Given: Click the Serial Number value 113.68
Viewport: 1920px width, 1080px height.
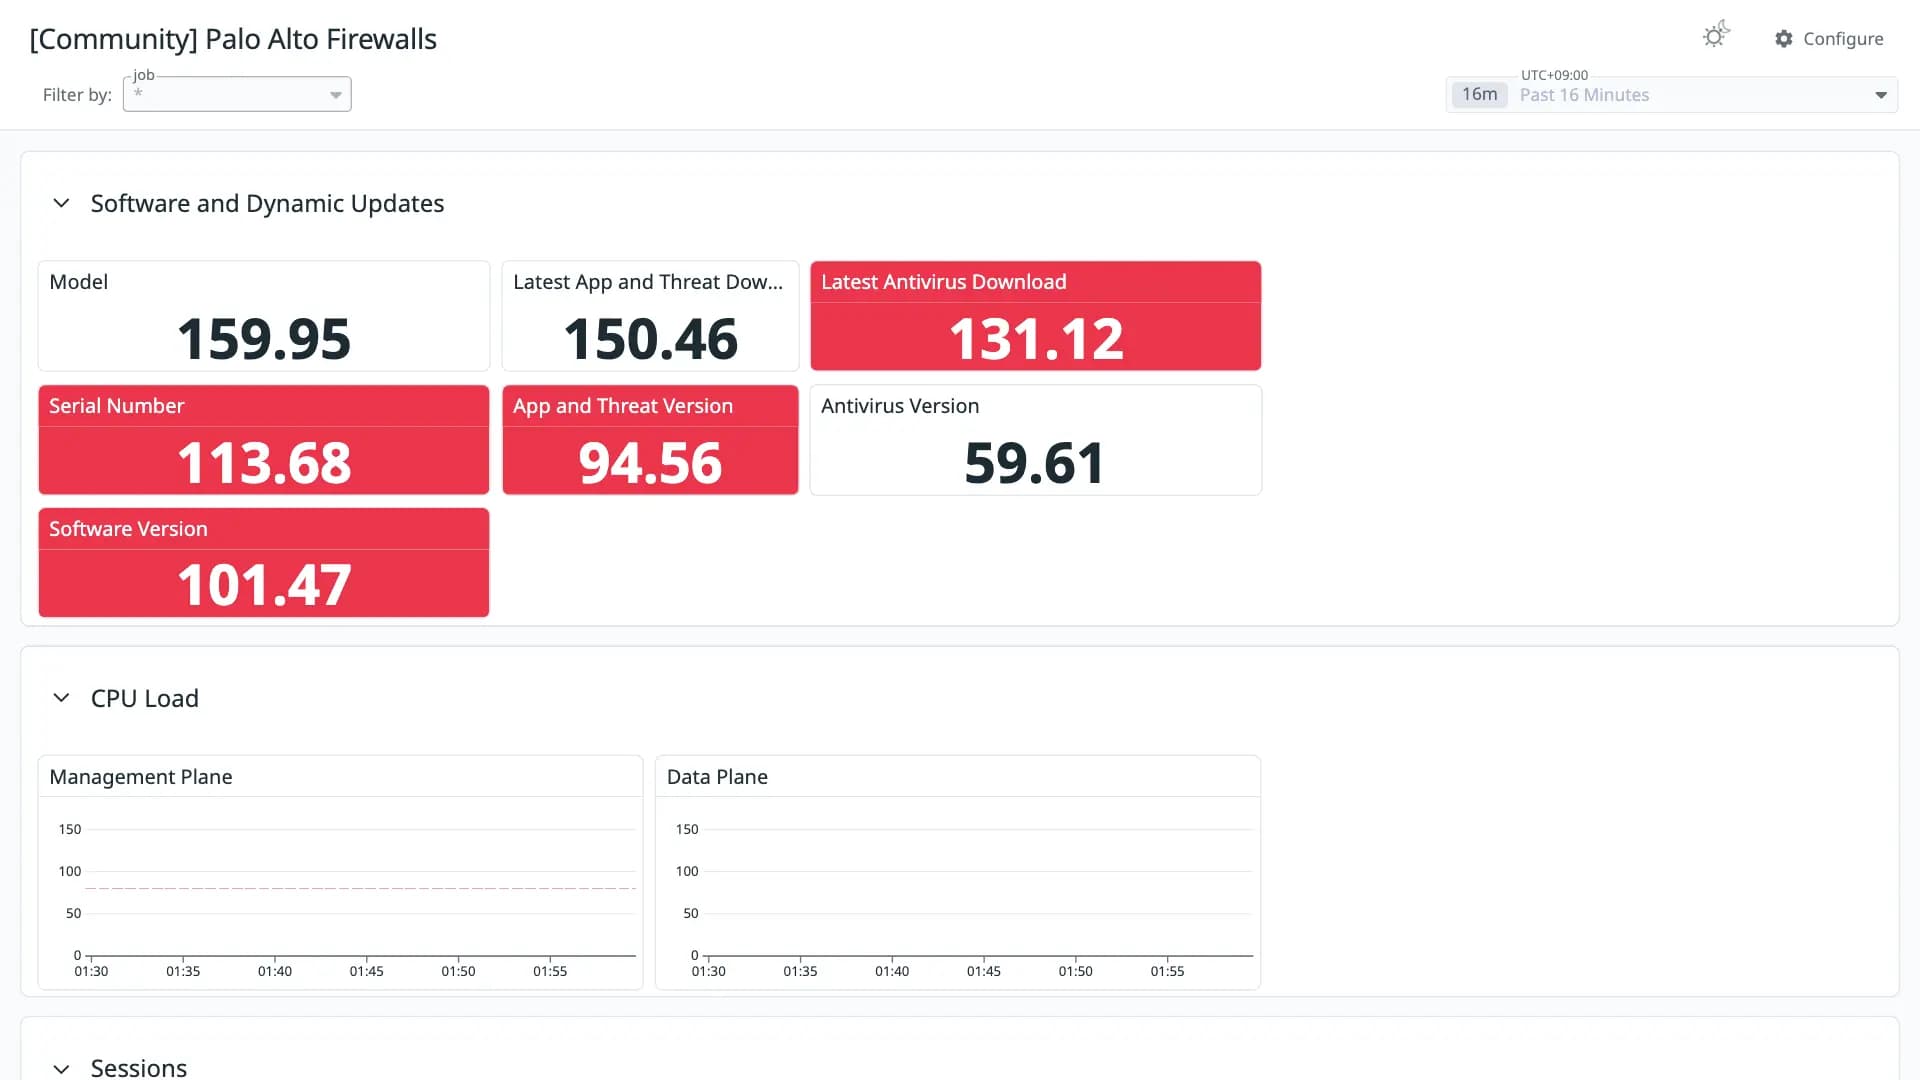Looking at the screenshot, I should coord(264,463).
